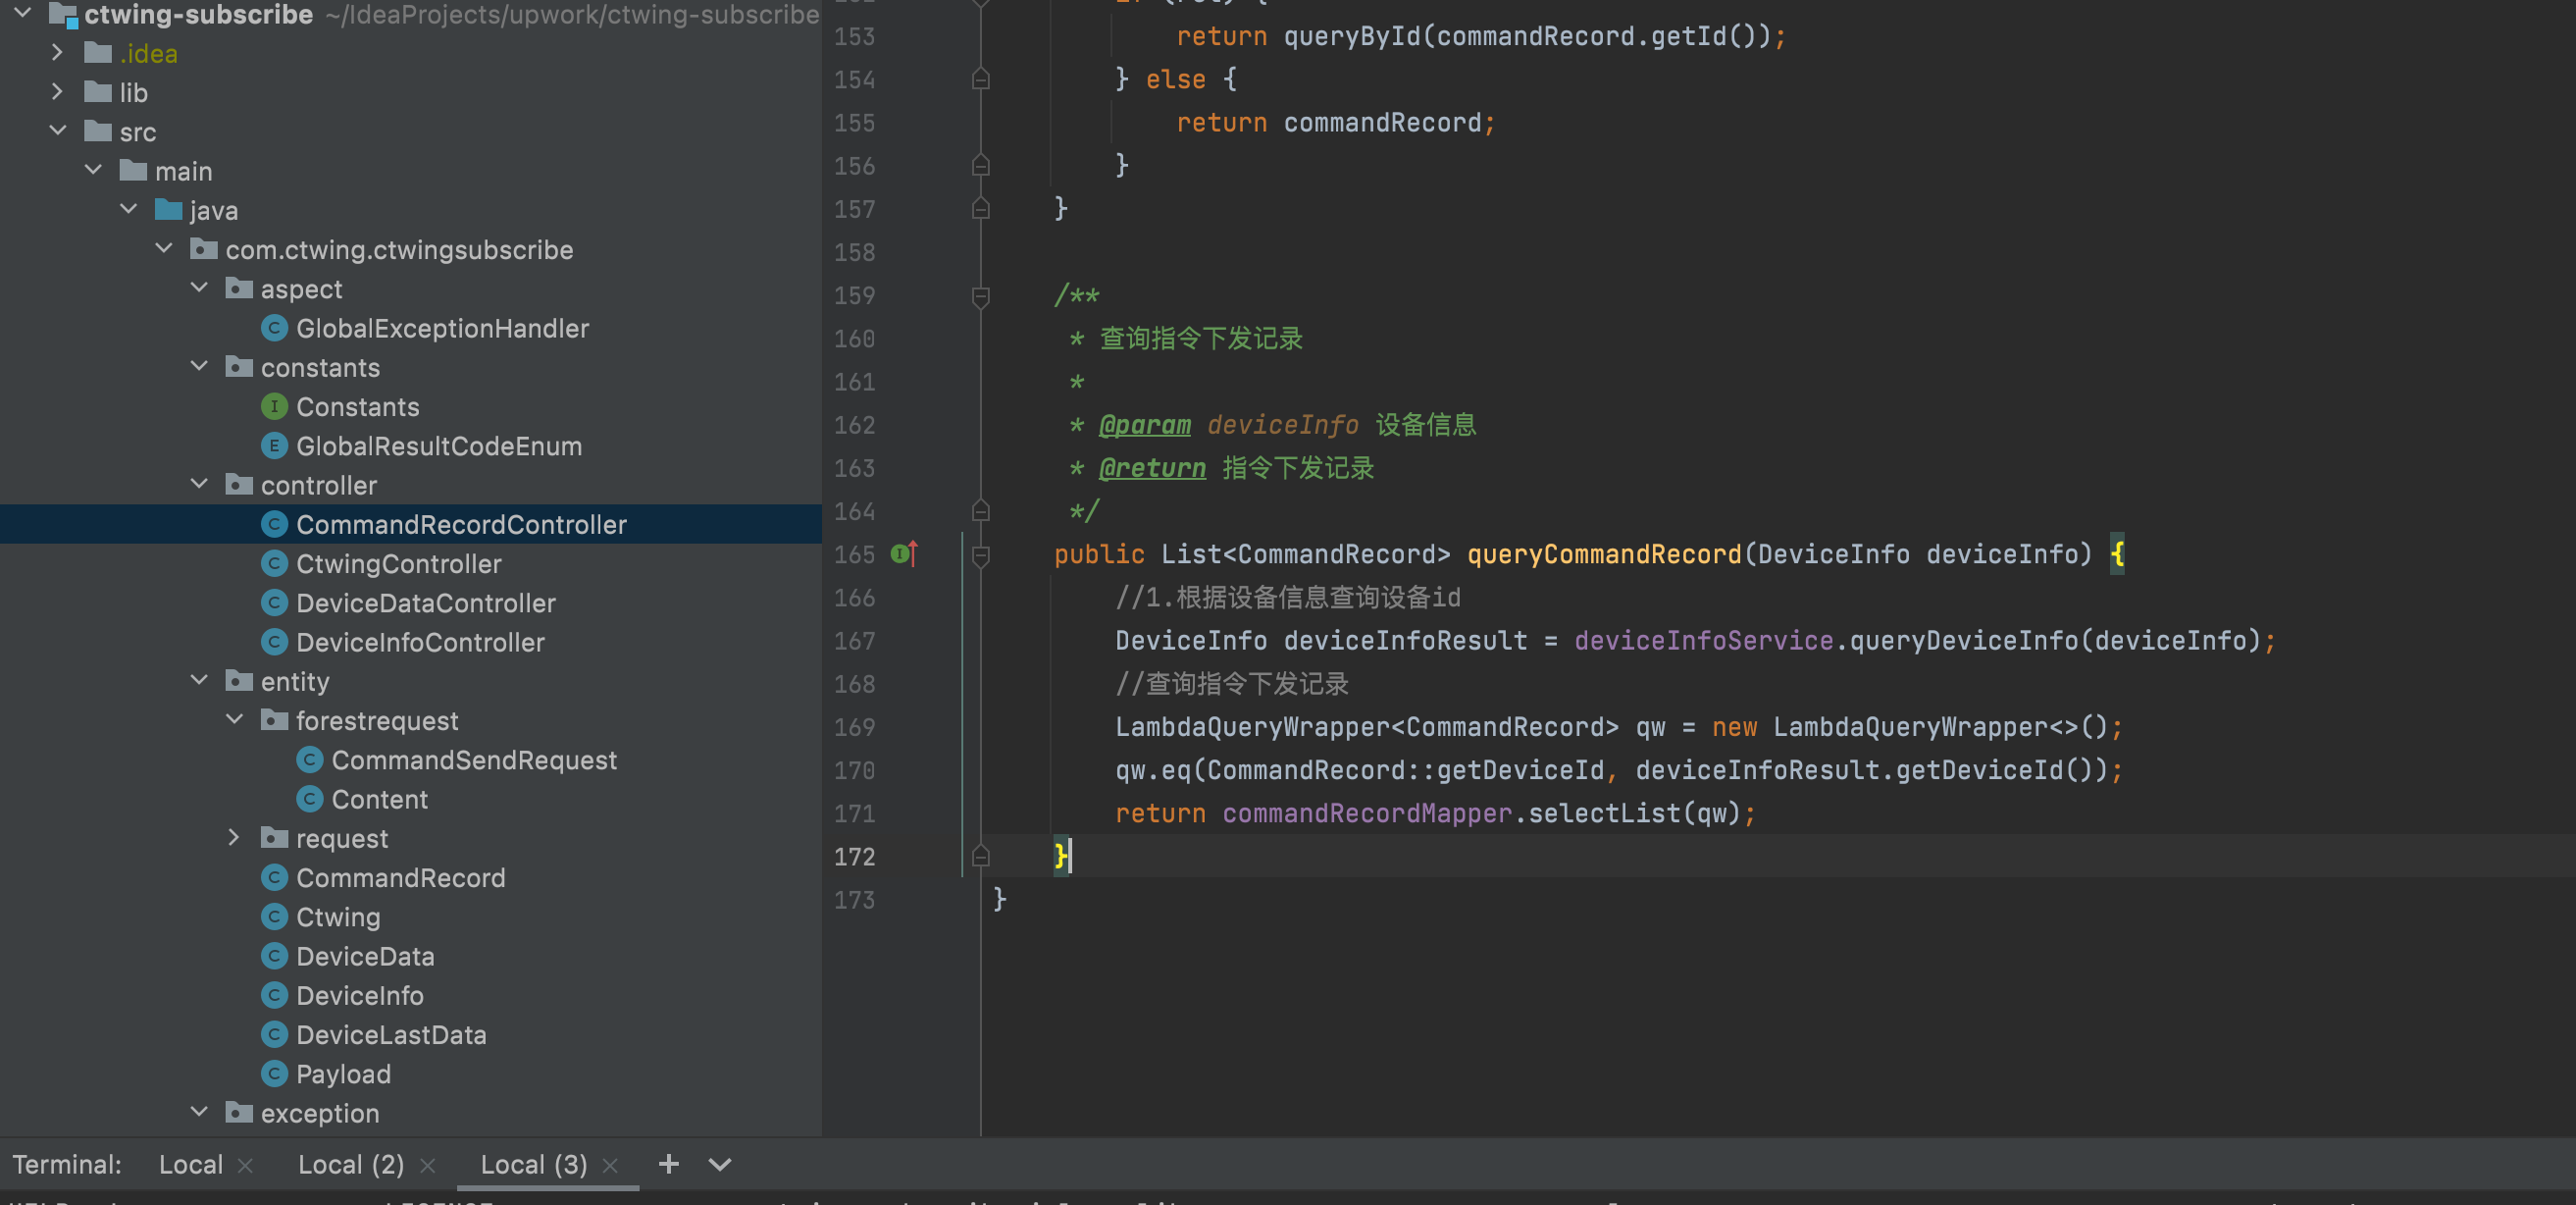
Task: Select the CommandSendRequest class
Action: (x=474, y=760)
